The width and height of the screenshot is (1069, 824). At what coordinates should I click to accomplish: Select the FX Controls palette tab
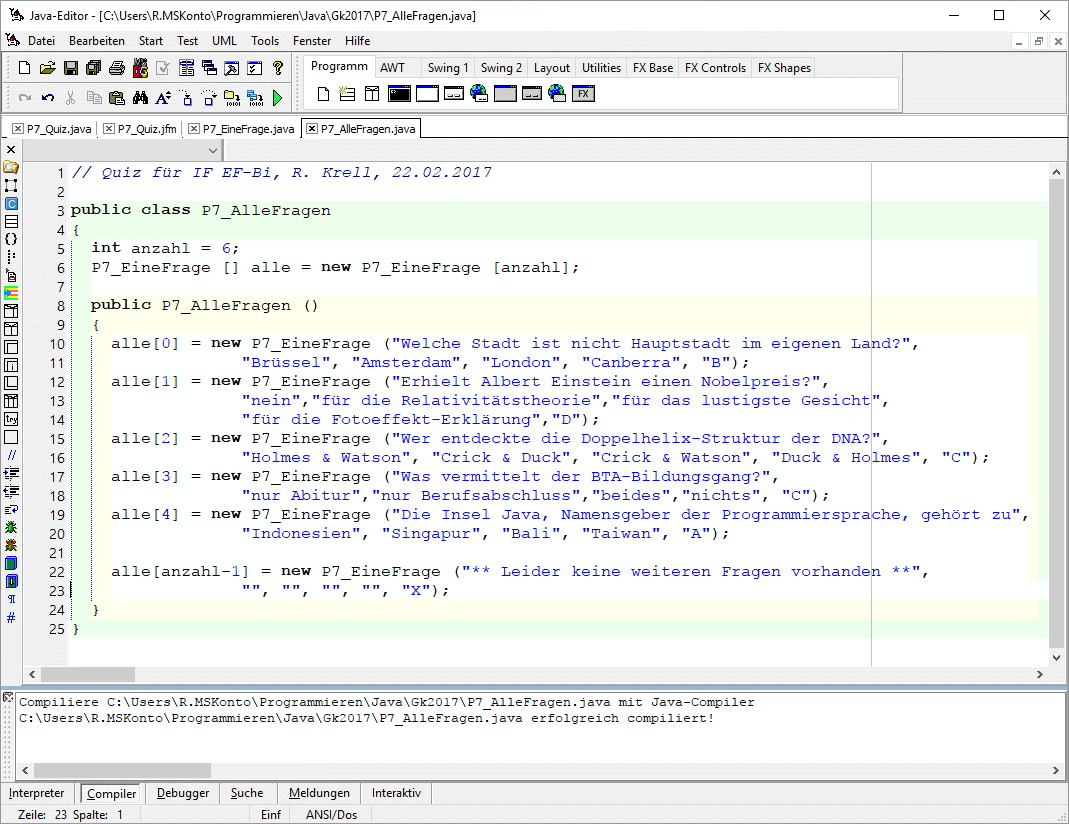pyautogui.click(x=715, y=68)
